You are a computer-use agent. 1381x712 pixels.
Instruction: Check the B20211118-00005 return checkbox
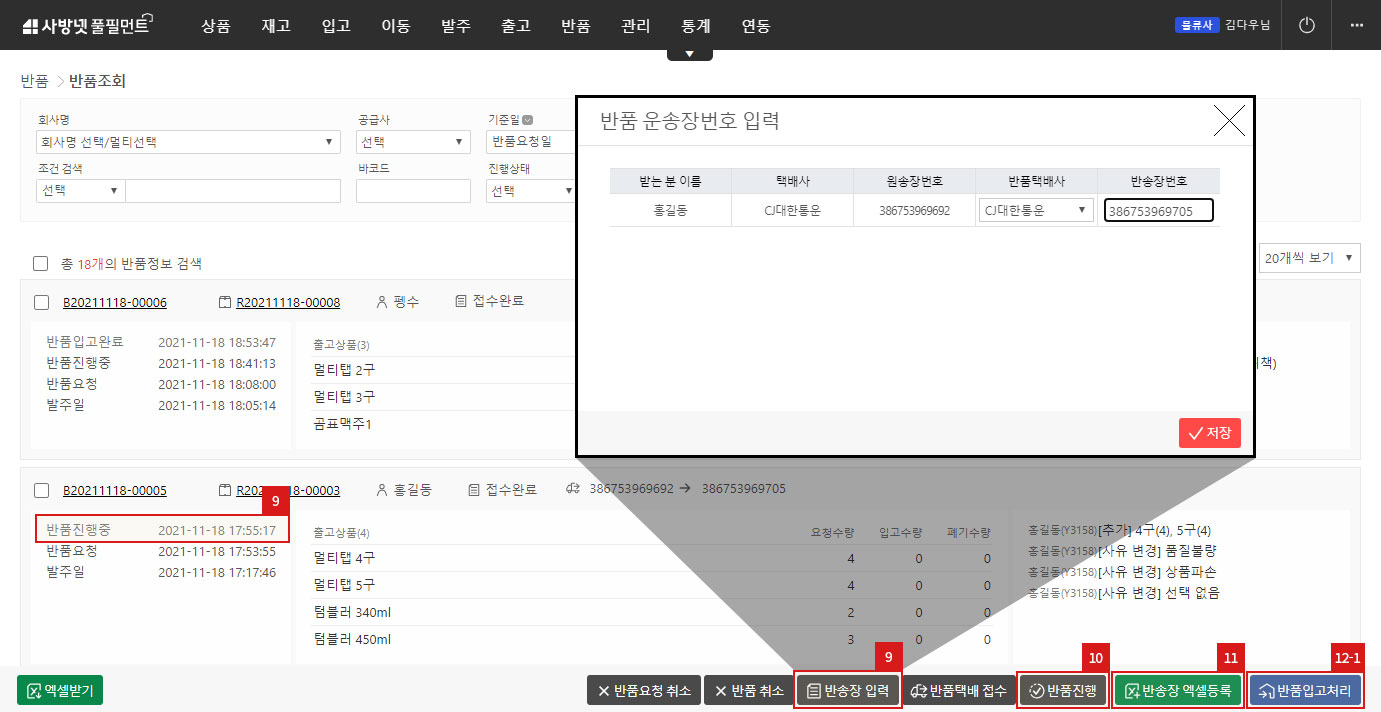(x=39, y=489)
